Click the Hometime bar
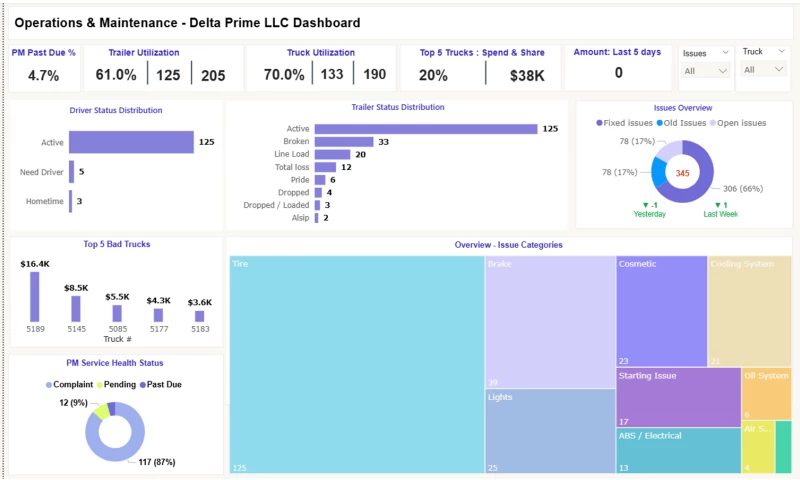The width and height of the screenshot is (800, 480). (x=70, y=201)
